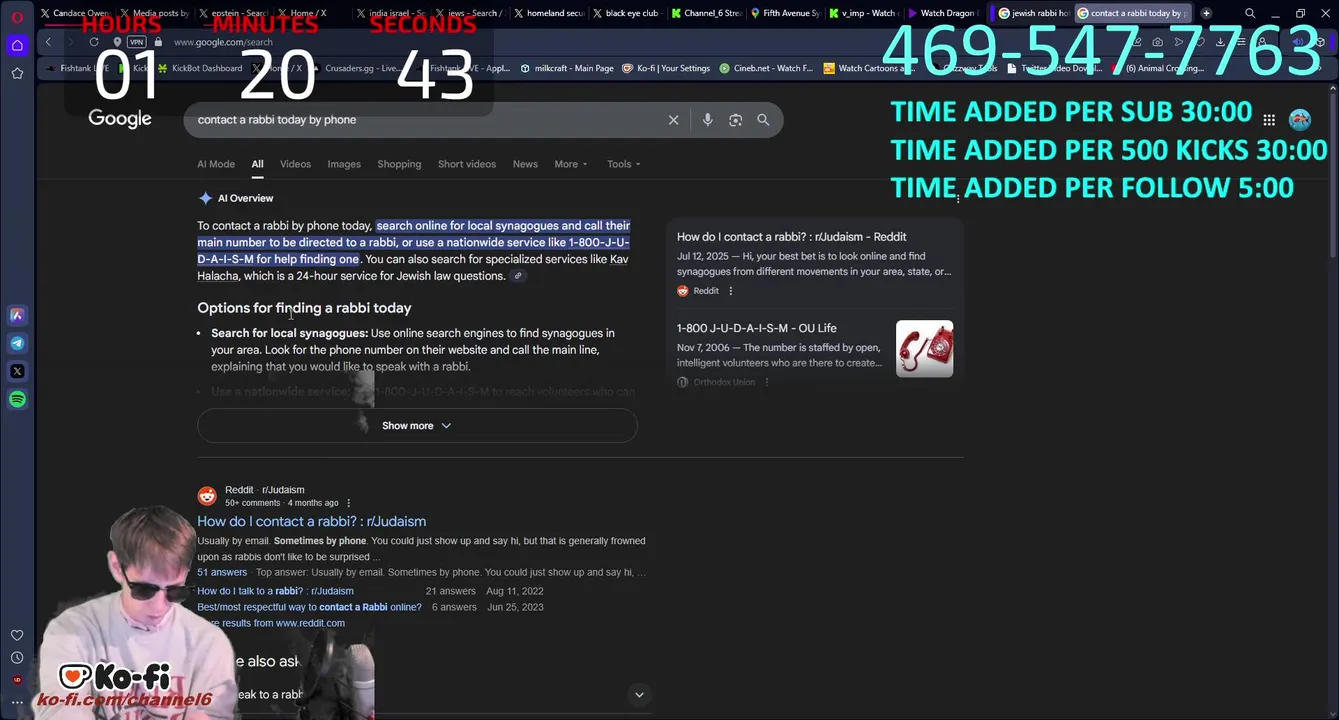Image resolution: width=1339 pixels, height=720 pixels.
Task: Open 'How do I talk to a rabbi?' sublink
Action: pyautogui.click(x=275, y=591)
